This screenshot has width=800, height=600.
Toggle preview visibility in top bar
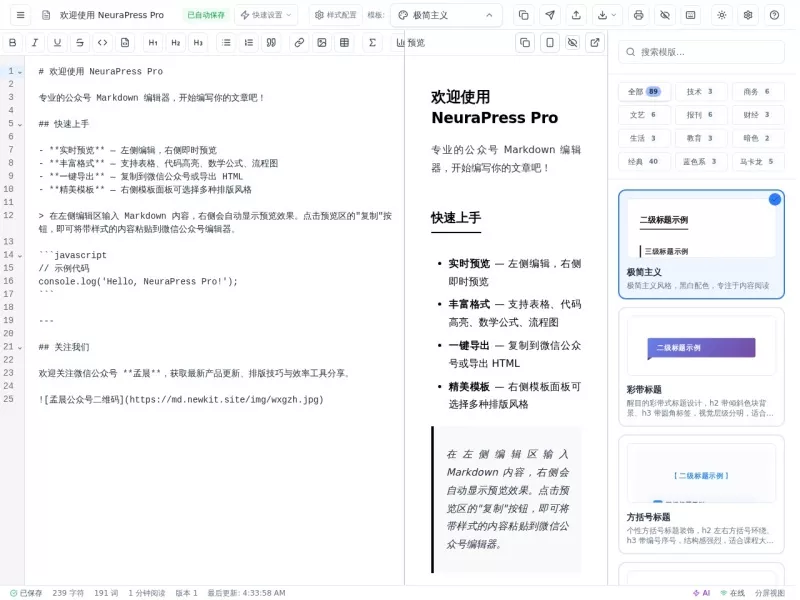point(665,15)
